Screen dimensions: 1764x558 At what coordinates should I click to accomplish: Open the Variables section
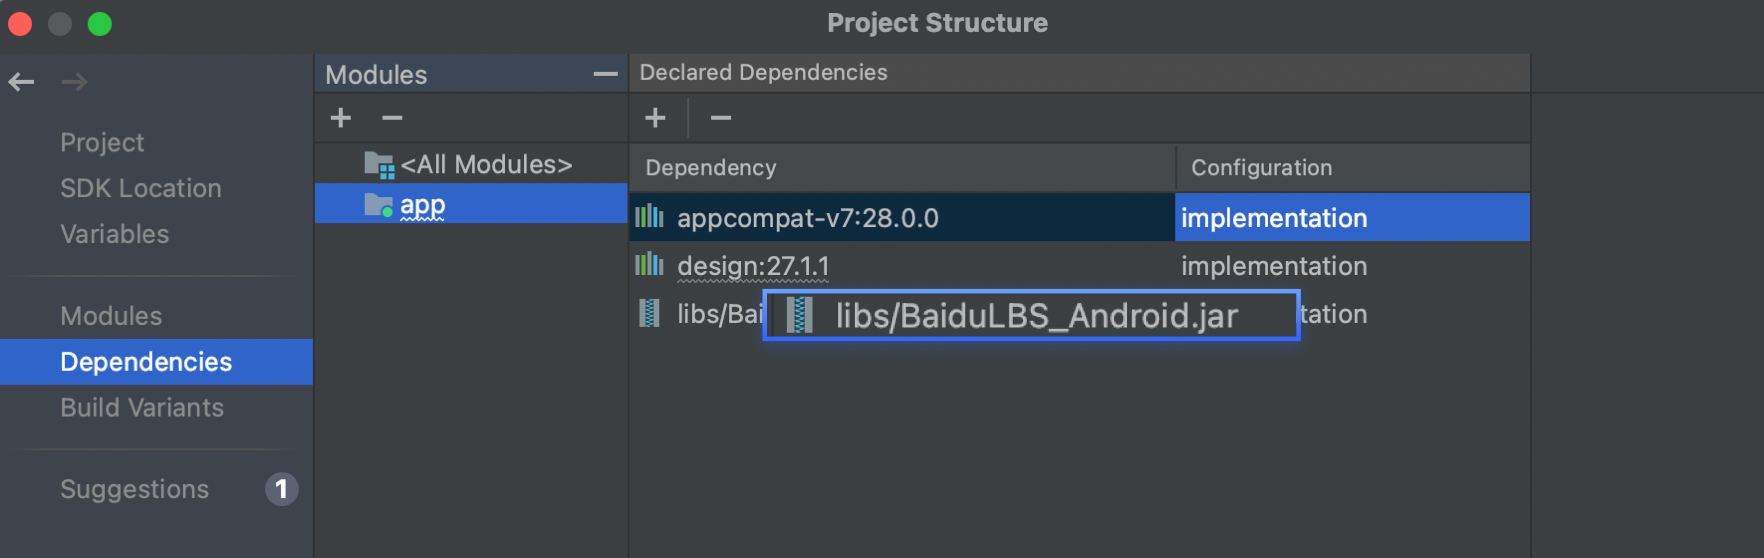pos(115,234)
